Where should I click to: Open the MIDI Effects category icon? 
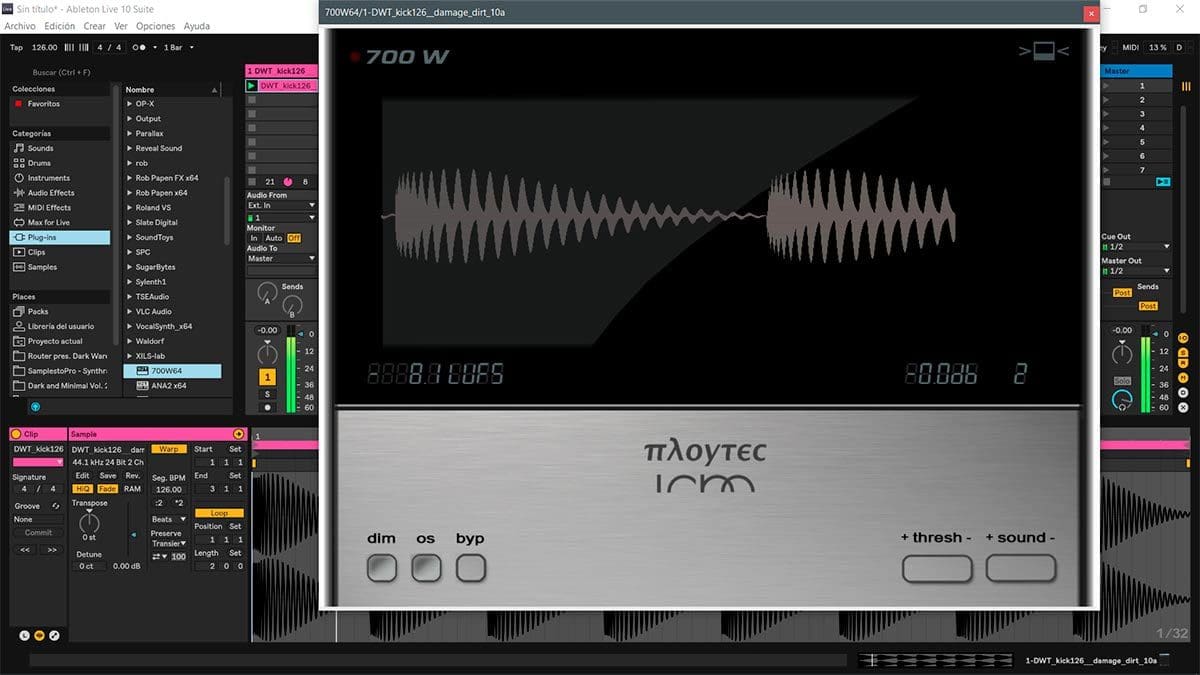pyautogui.click(x=18, y=208)
